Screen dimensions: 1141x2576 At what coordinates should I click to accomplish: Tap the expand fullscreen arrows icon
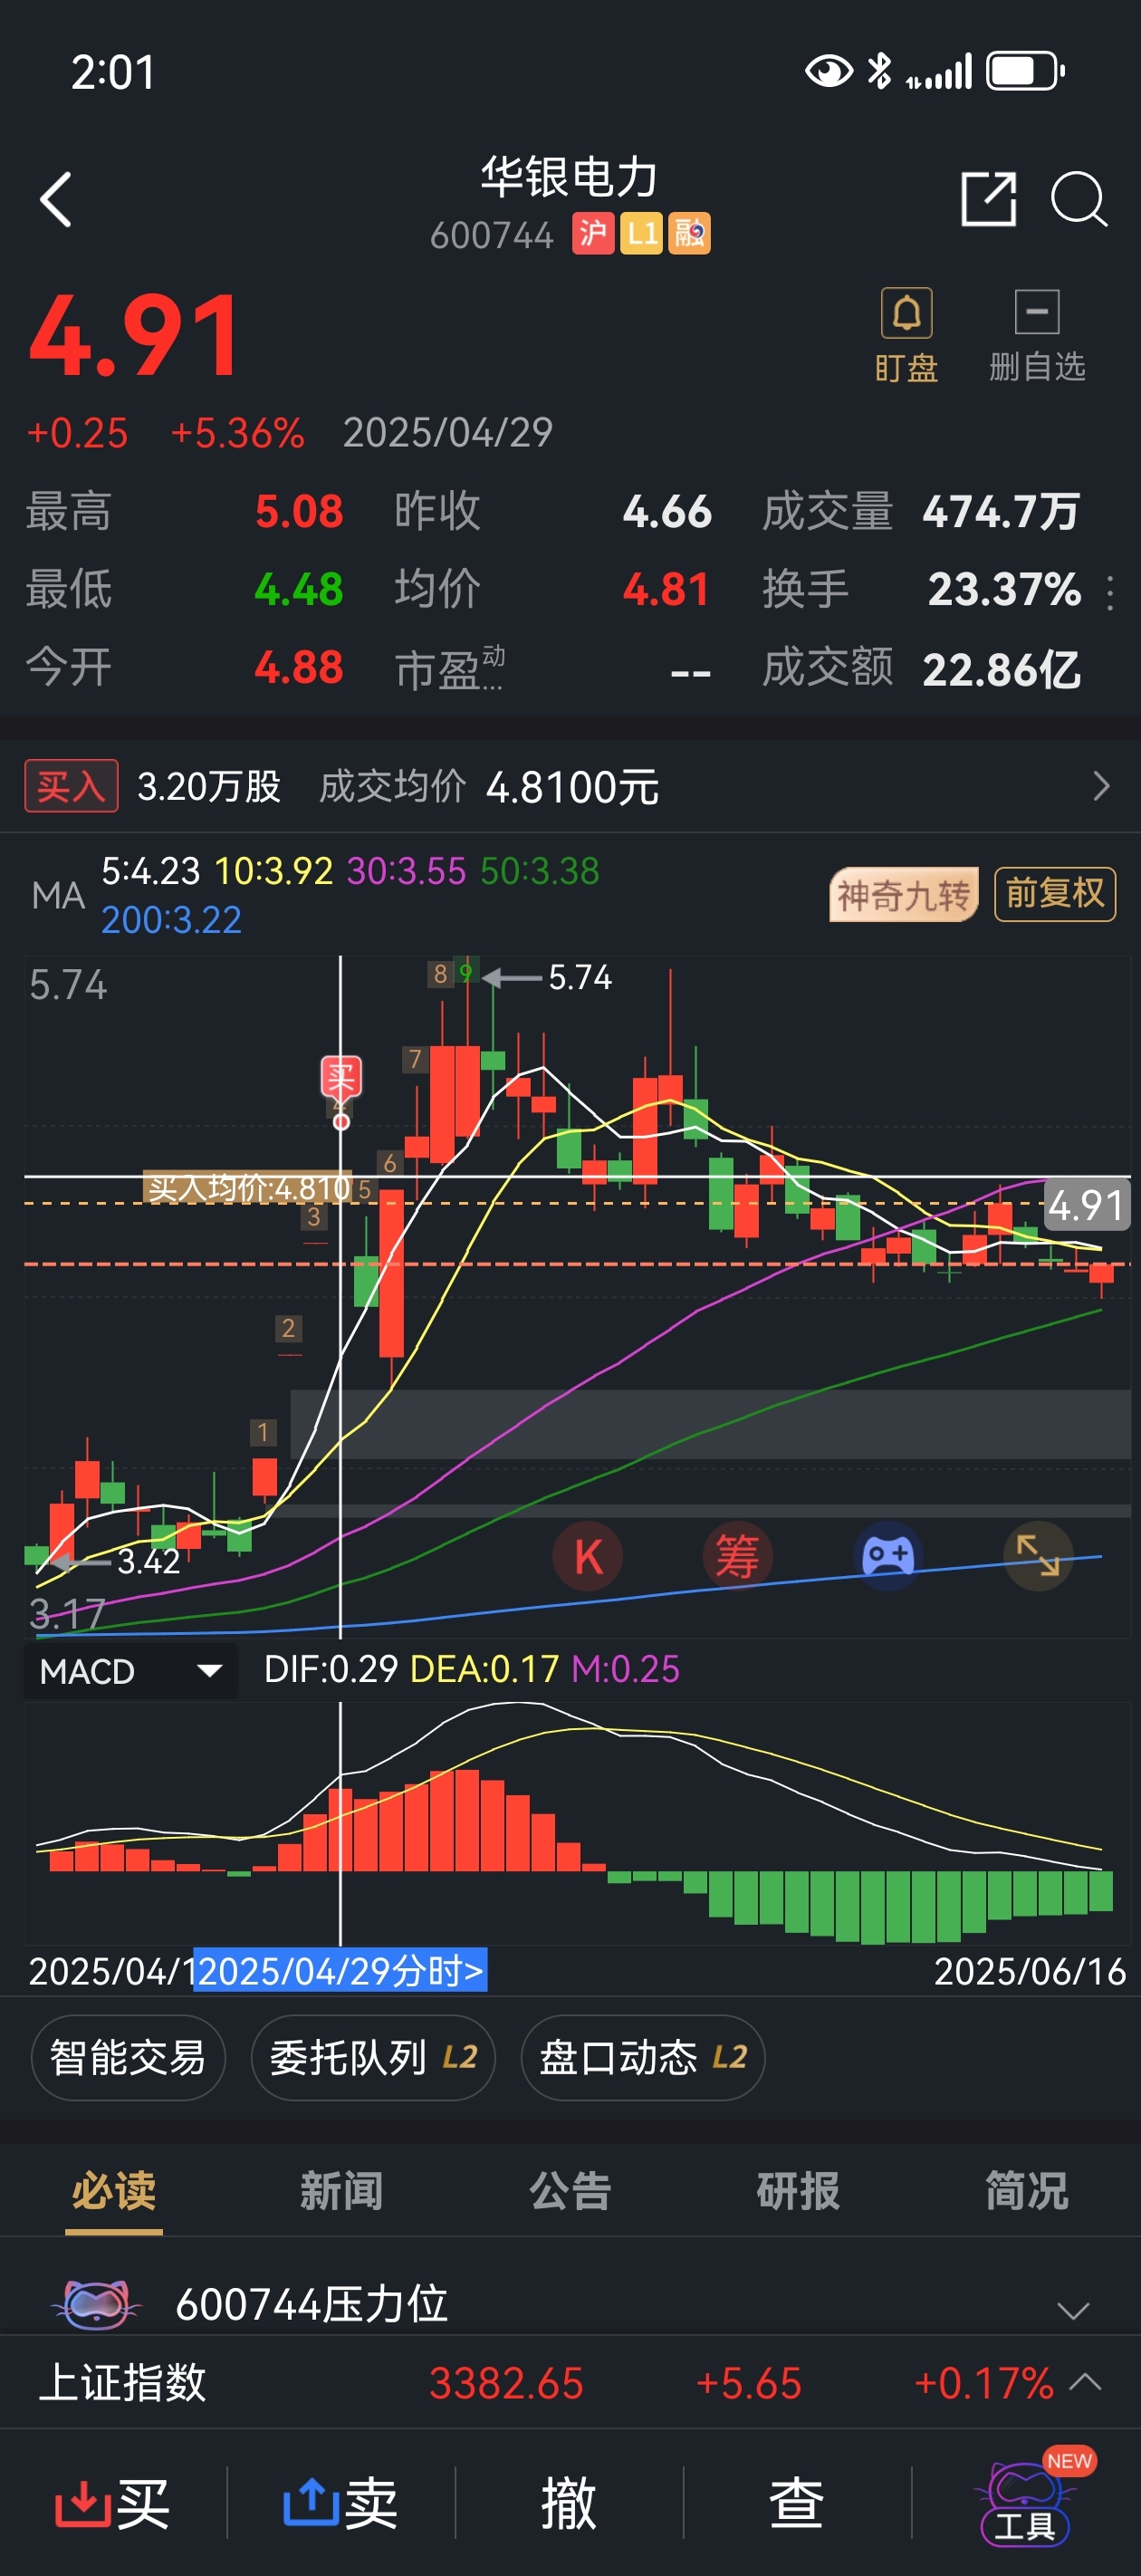(x=1038, y=1557)
